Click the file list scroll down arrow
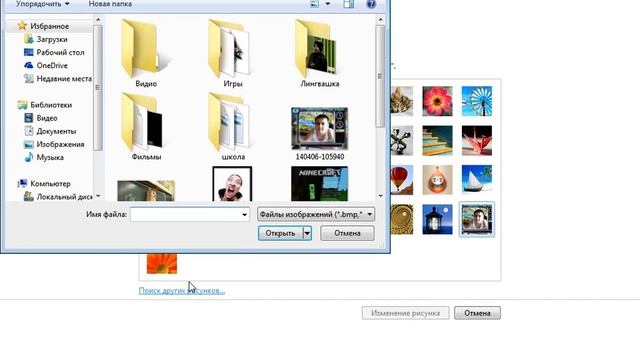The width and height of the screenshot is (640, 360). point(380,196)
